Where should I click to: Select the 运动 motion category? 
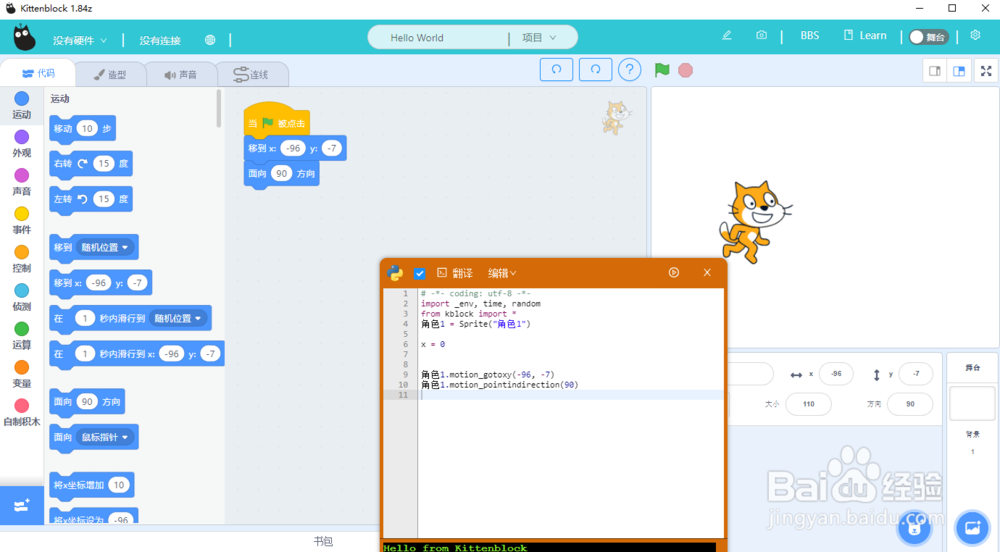pos(22,105)
